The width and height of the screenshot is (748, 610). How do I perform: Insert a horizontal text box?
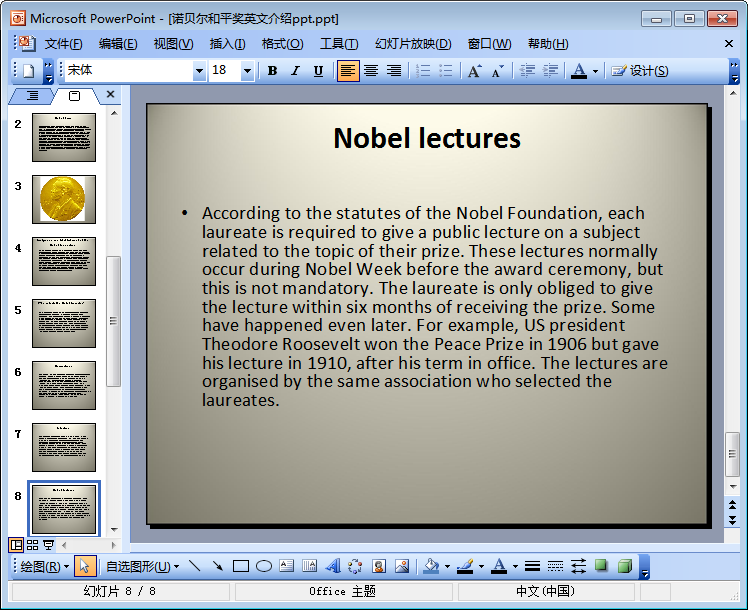(x=286, y=566)
